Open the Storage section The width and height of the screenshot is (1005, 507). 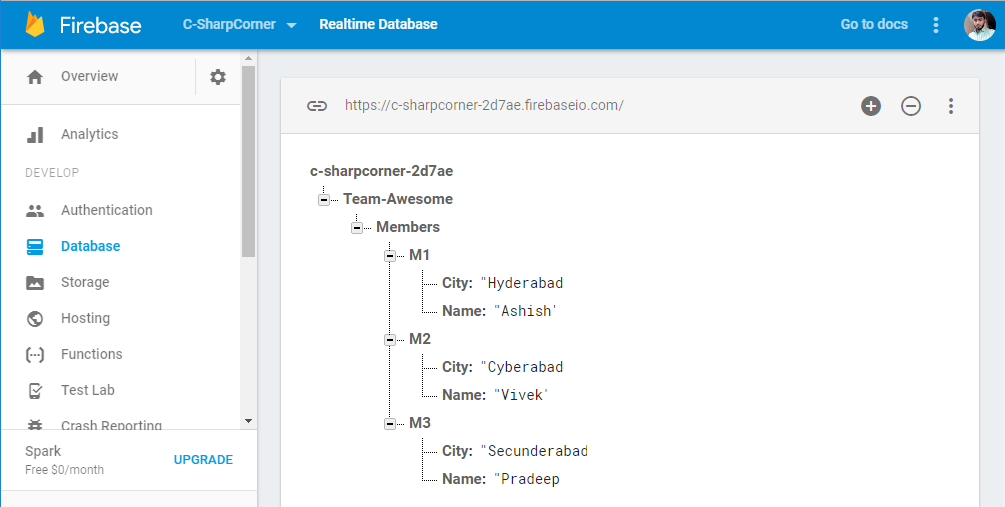pos(85,282)
